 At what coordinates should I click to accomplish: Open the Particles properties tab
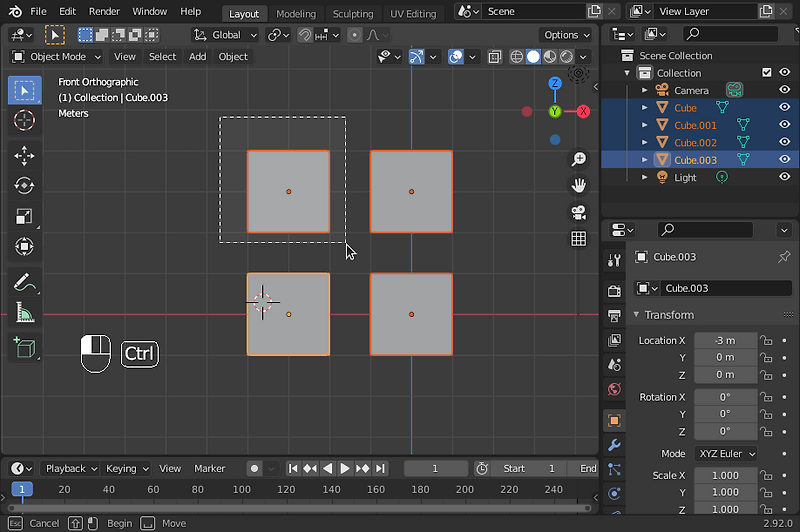pos(614,469)
